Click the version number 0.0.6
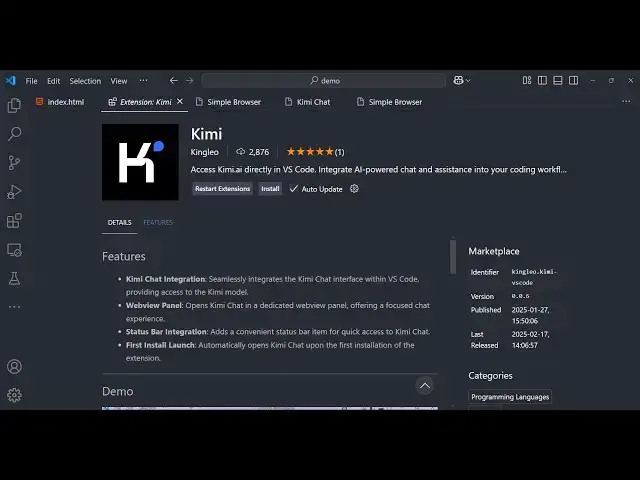Viewport: 640px width, 480px height. tap(520, 296)
